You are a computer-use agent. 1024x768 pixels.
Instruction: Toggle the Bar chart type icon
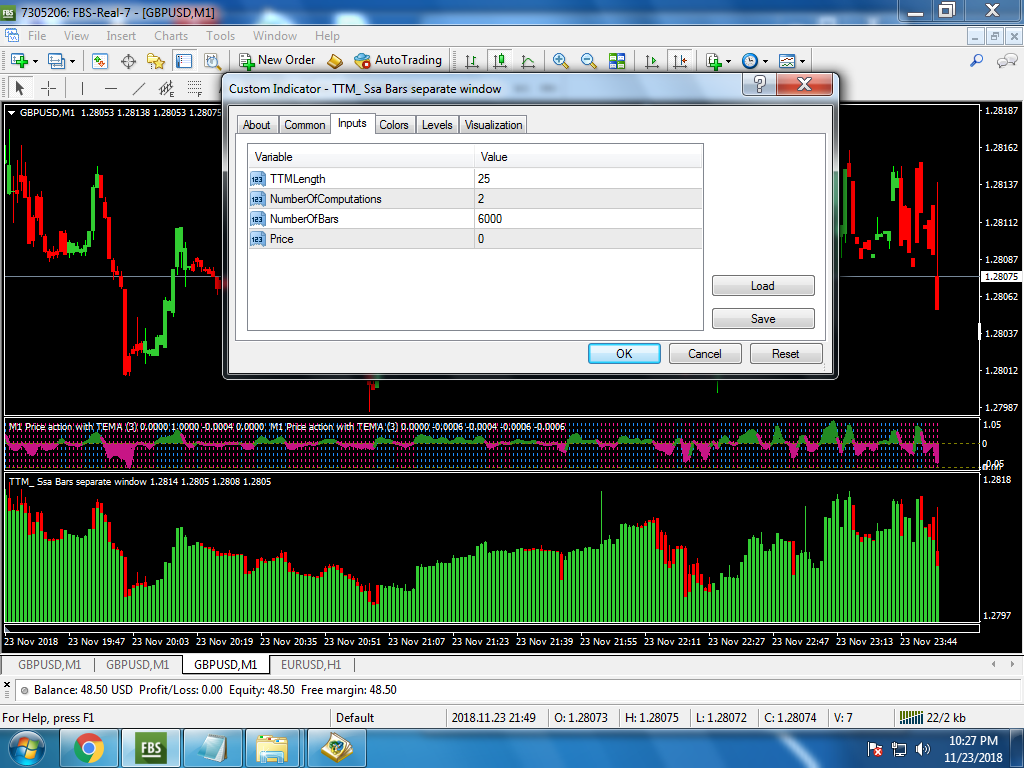472,61
